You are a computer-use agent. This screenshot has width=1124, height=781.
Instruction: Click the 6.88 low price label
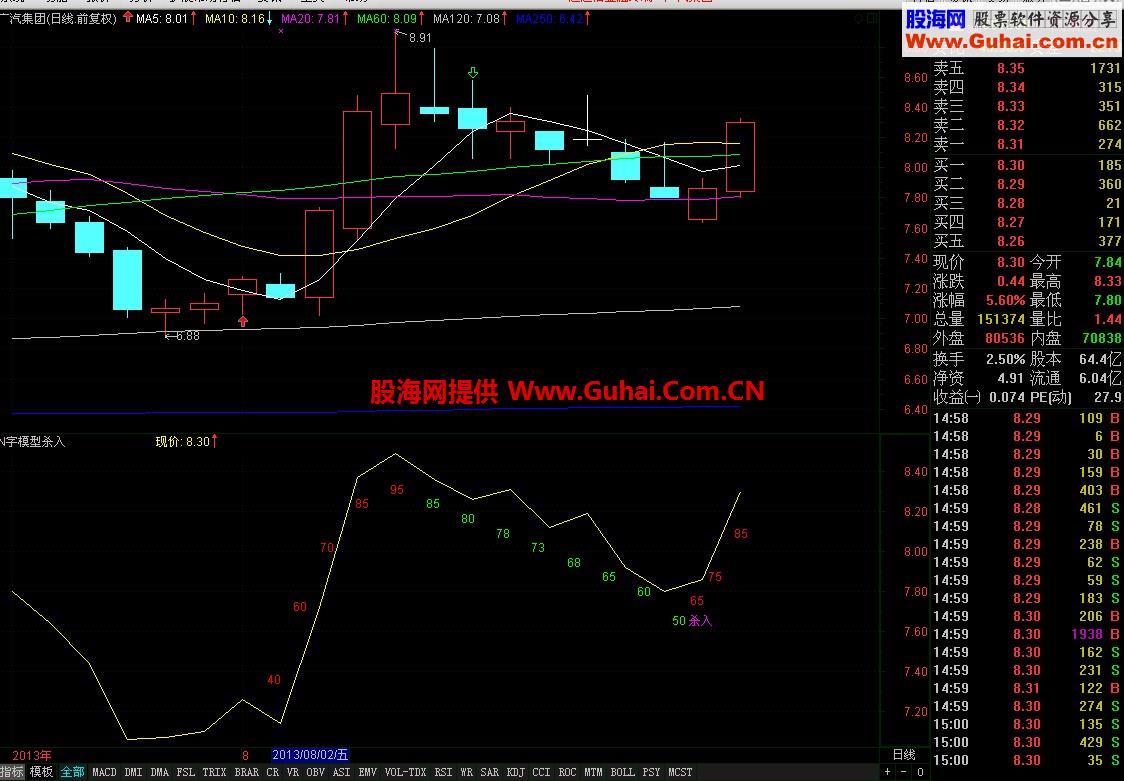188,335
